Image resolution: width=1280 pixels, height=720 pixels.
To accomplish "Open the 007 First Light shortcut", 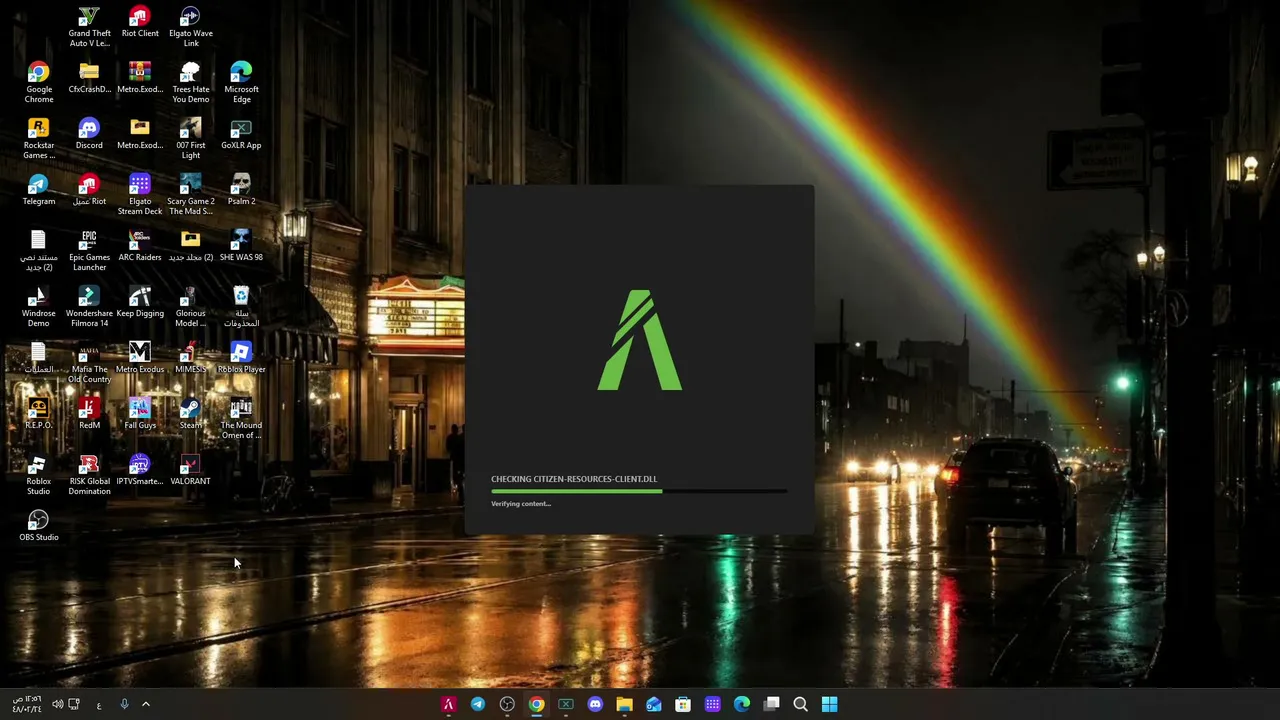I will [190, 139].
